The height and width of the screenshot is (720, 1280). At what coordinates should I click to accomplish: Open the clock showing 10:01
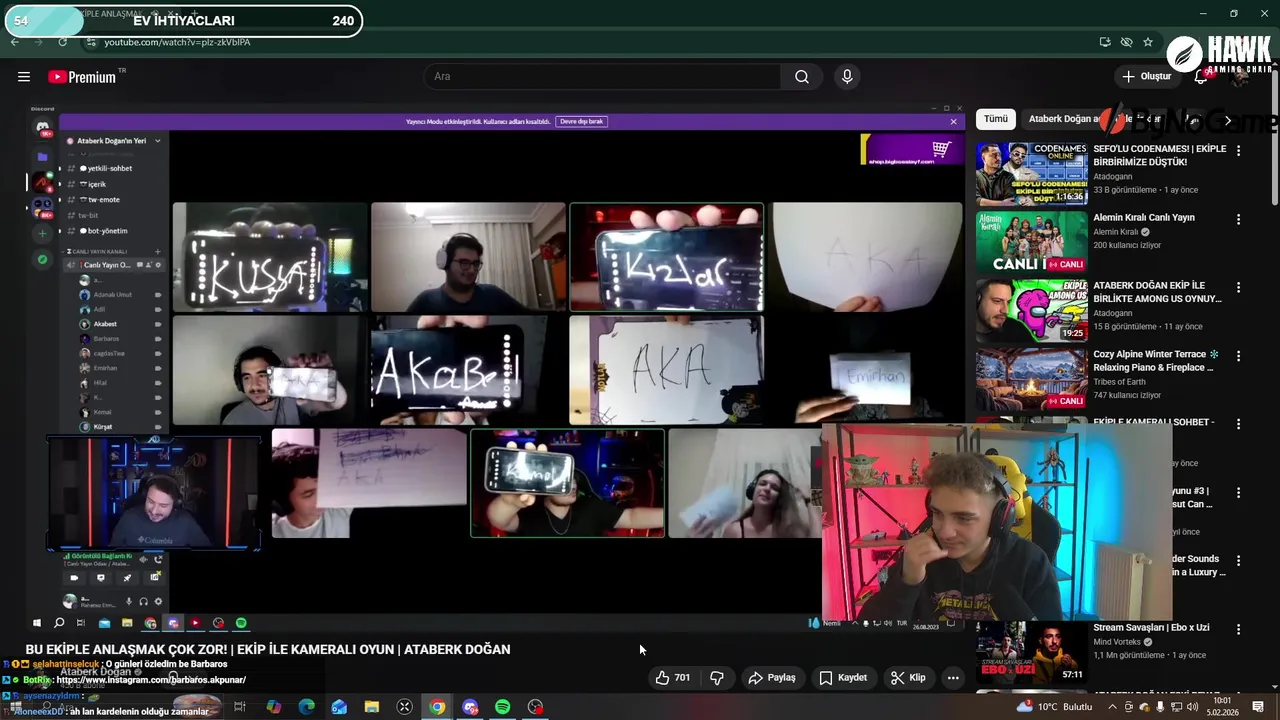click(1221, 706)
